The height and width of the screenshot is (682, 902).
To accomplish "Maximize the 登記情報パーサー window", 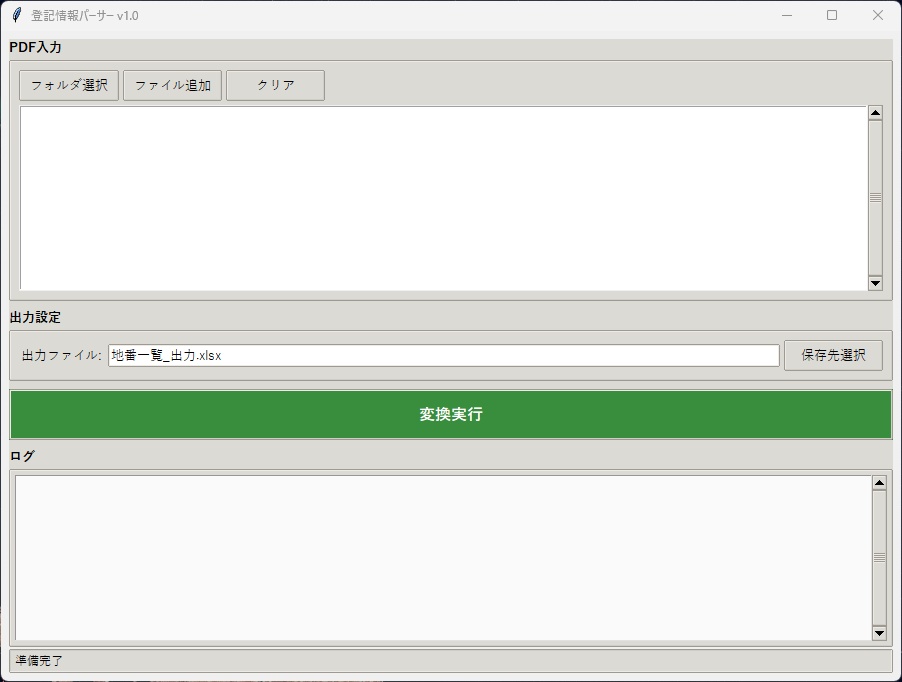I will pyautogui.click(x=832, y=15).
